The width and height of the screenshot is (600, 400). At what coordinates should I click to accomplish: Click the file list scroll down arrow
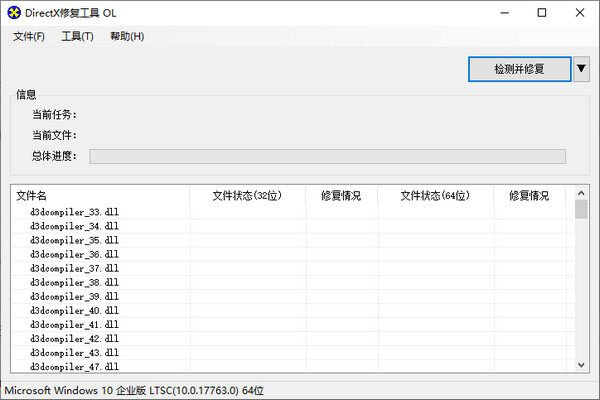[581, 365]
